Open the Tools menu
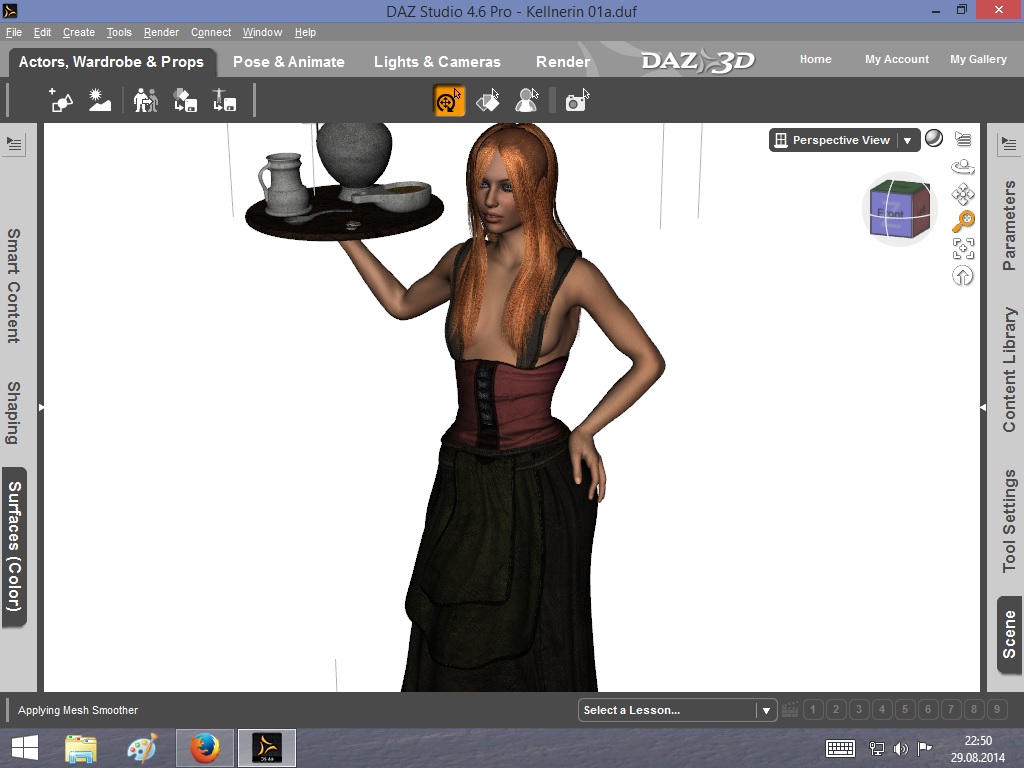1024x768 pixels. tap(119, 32)
